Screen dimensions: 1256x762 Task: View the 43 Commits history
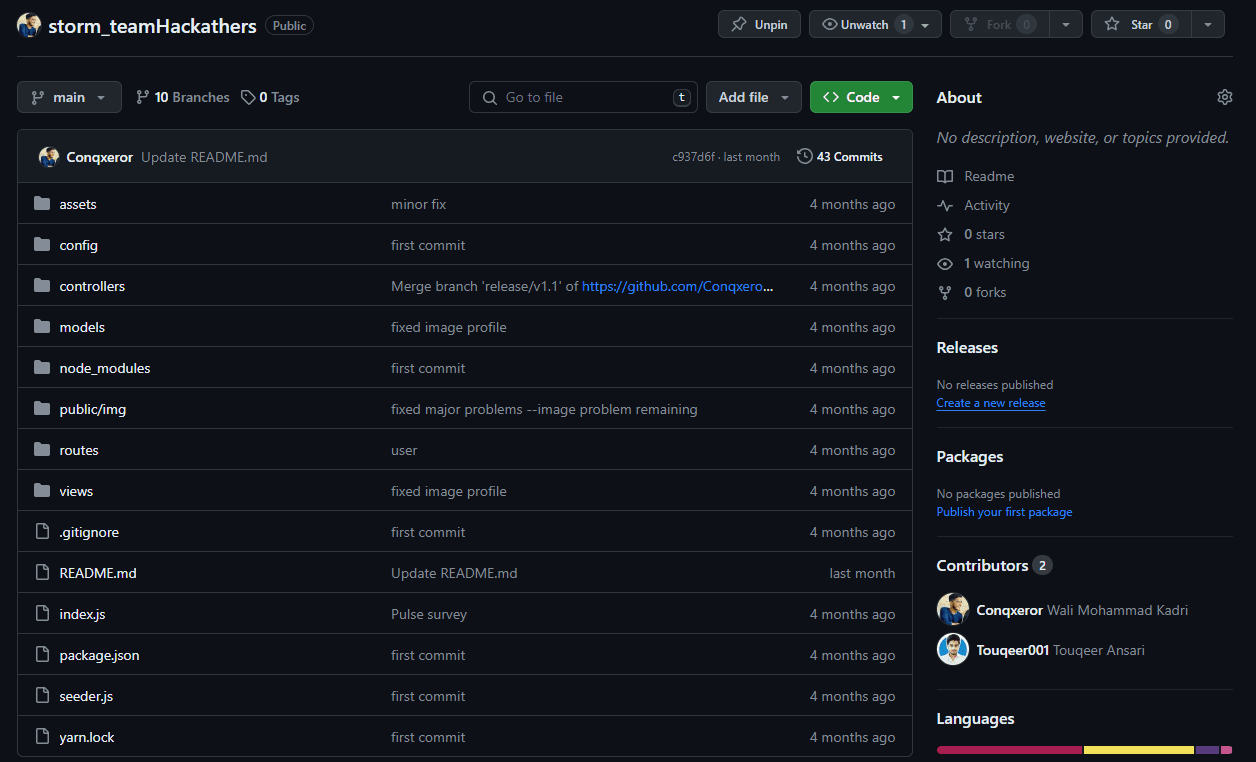[840, 157]
